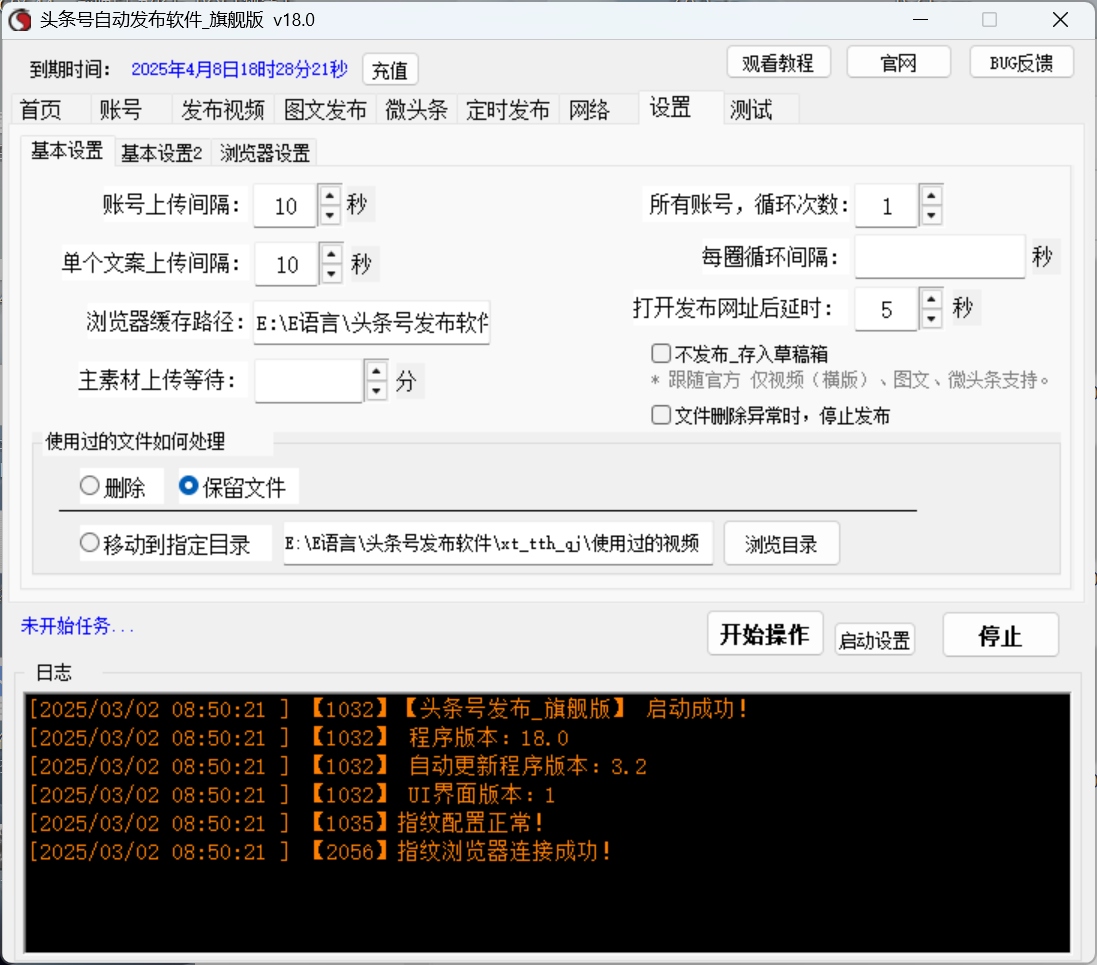The width and height of the screenshot is (1097, 965).
Task: Click the 打开发布网址后延时 value field
Action: coord(886,309)
